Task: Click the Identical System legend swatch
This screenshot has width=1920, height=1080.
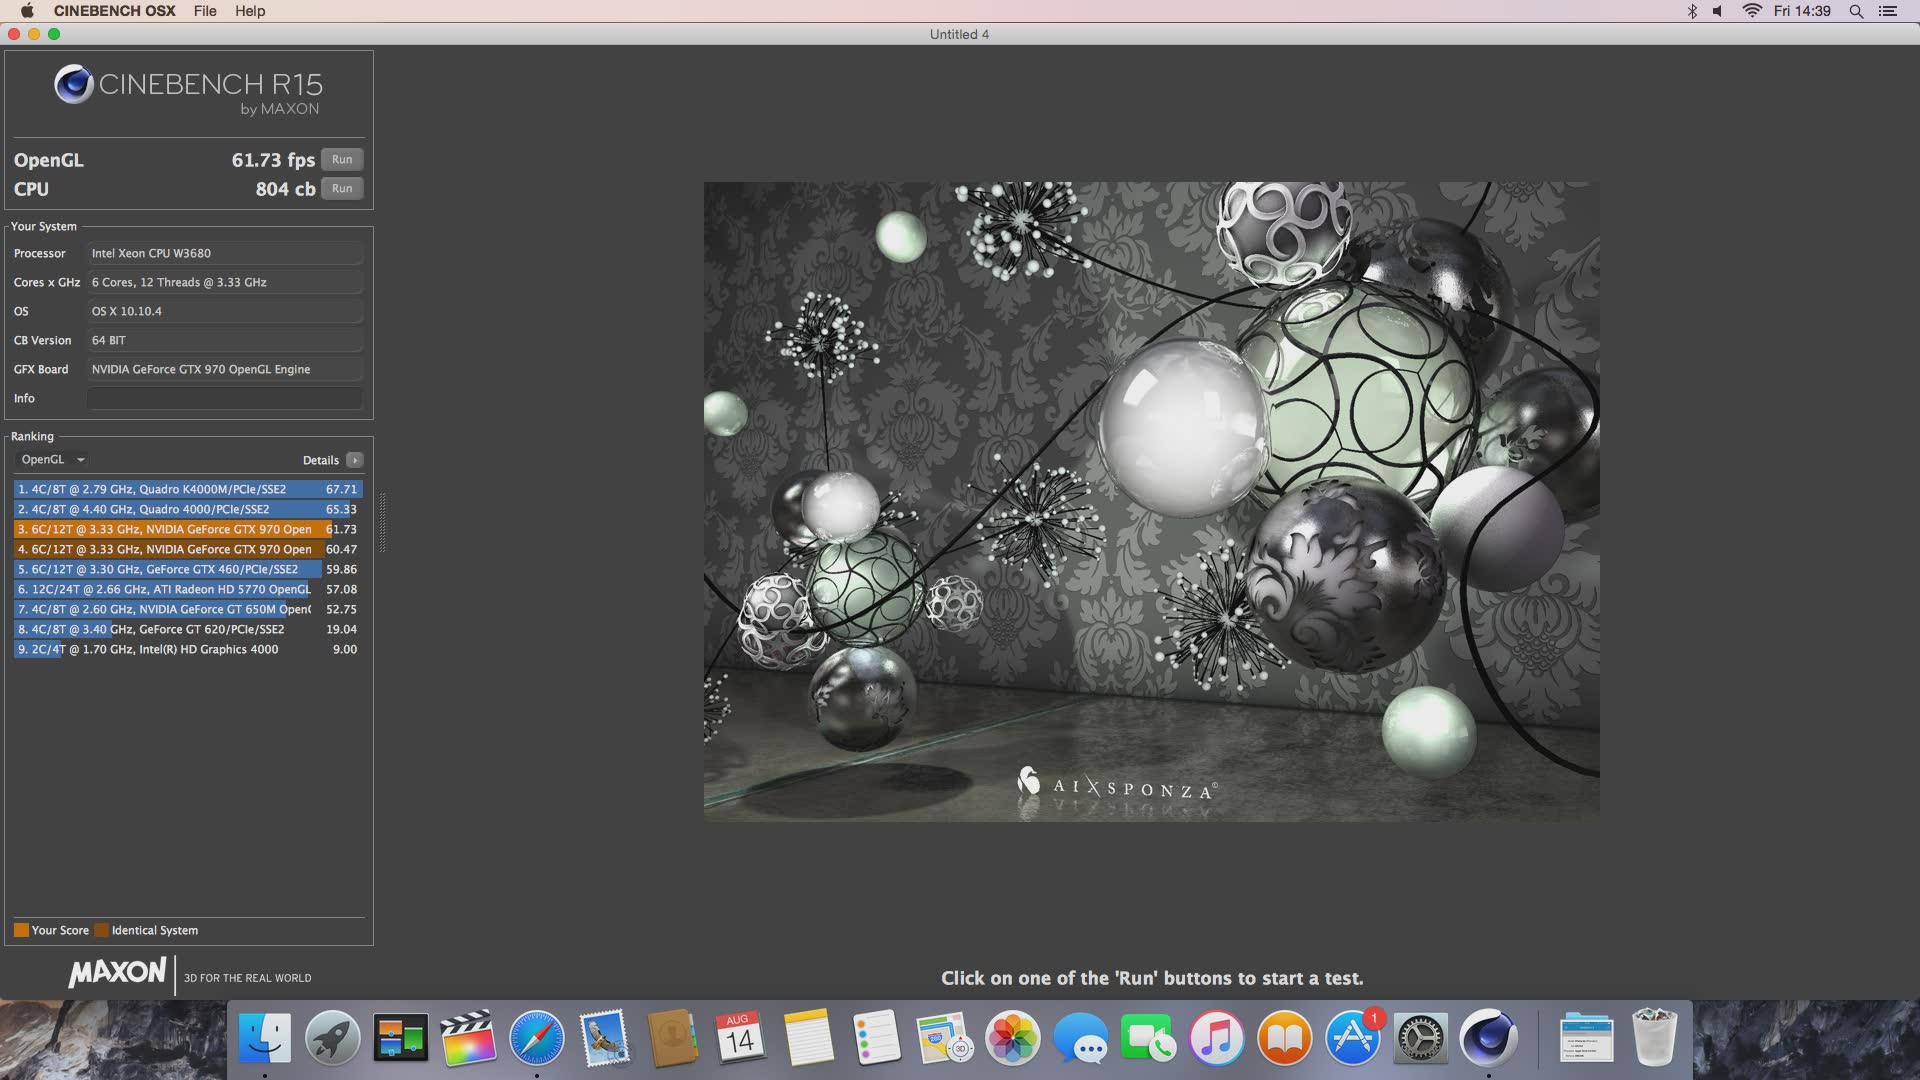Action: tap(101, 930)
